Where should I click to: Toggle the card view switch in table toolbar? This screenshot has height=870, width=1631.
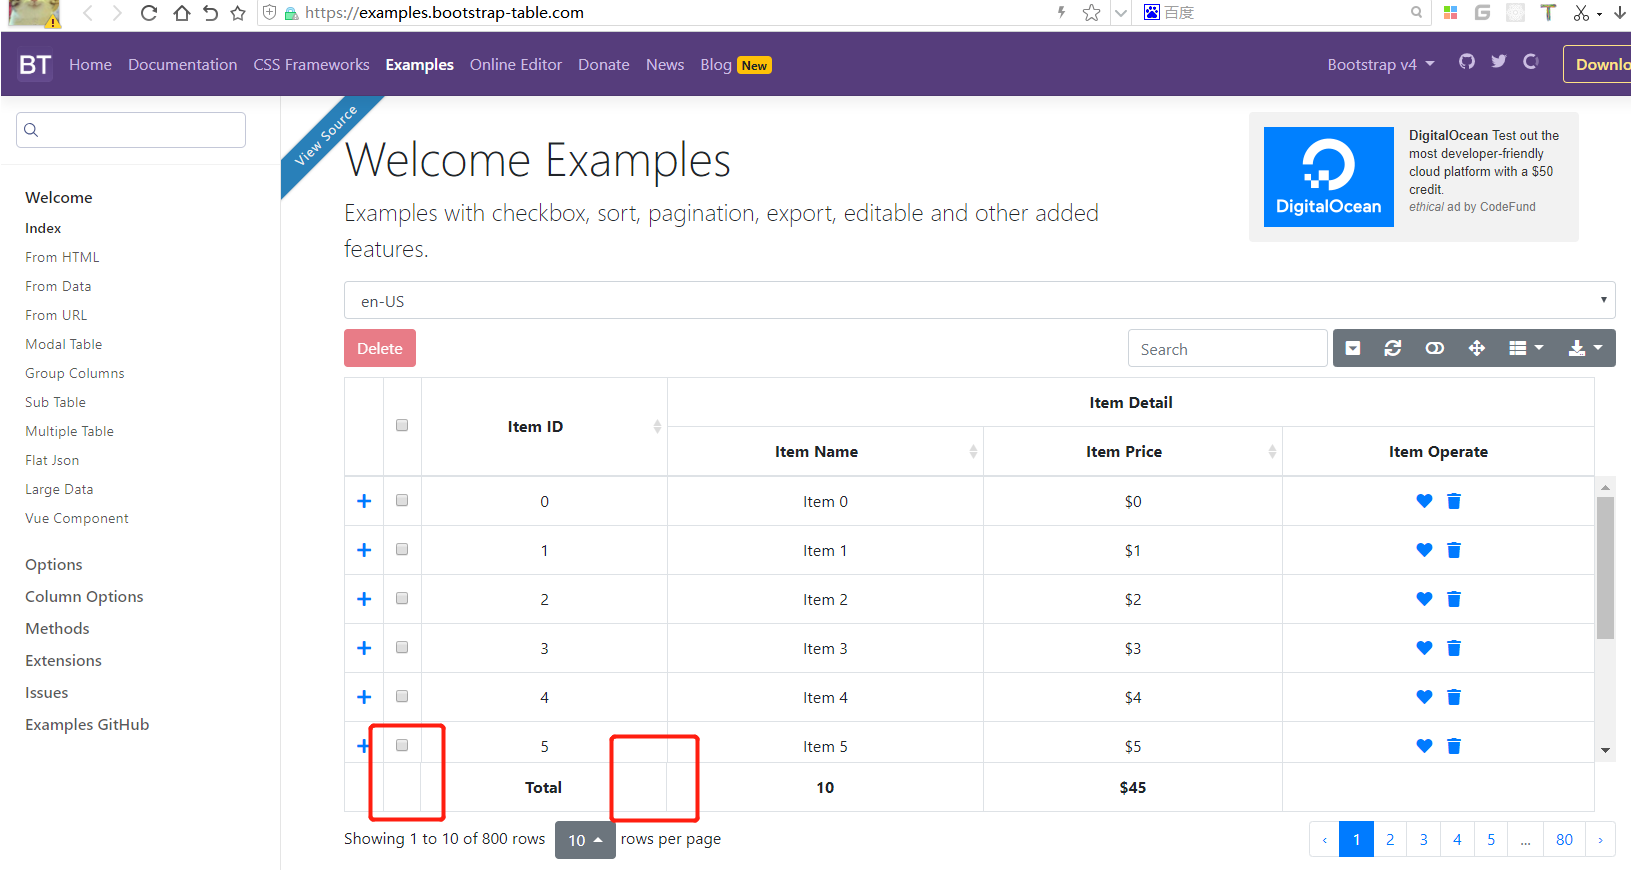tap(1435, 348)
